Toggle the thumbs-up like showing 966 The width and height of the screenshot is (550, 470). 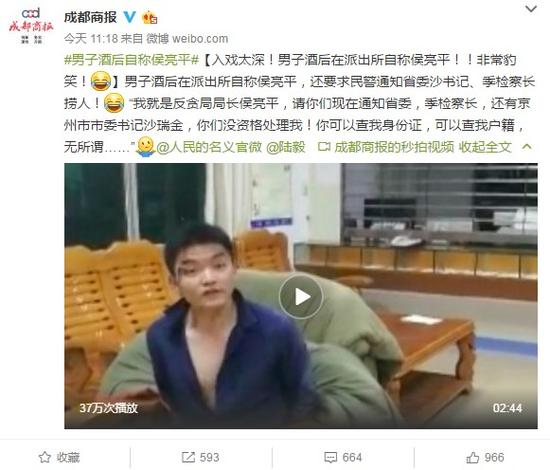coord(485,457)
